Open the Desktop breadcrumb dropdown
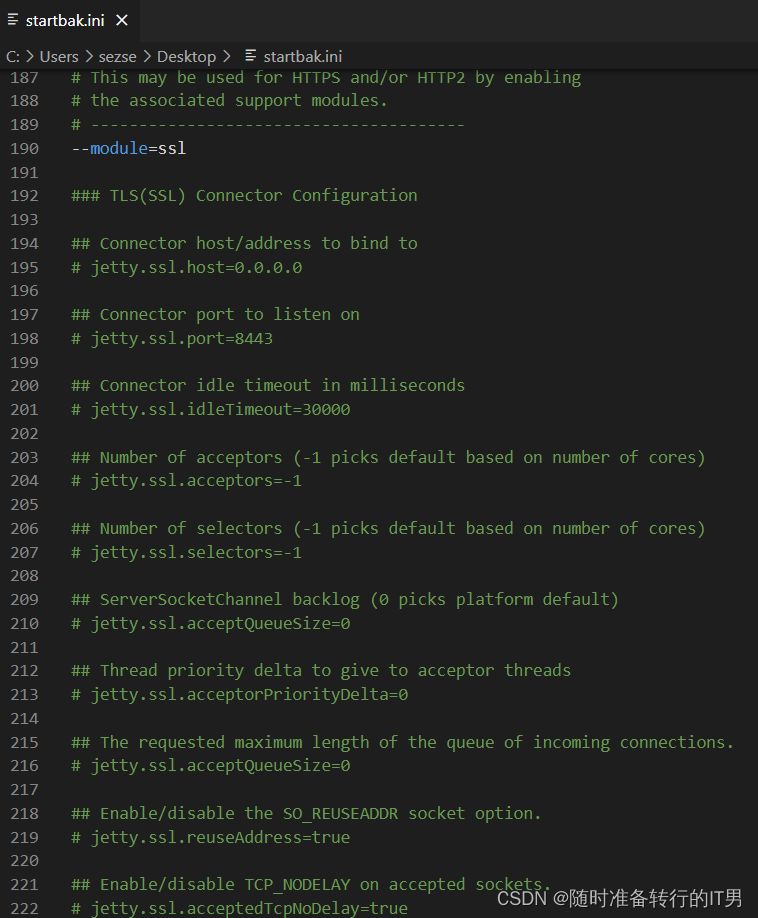The image size is (758, 918). 186,56
